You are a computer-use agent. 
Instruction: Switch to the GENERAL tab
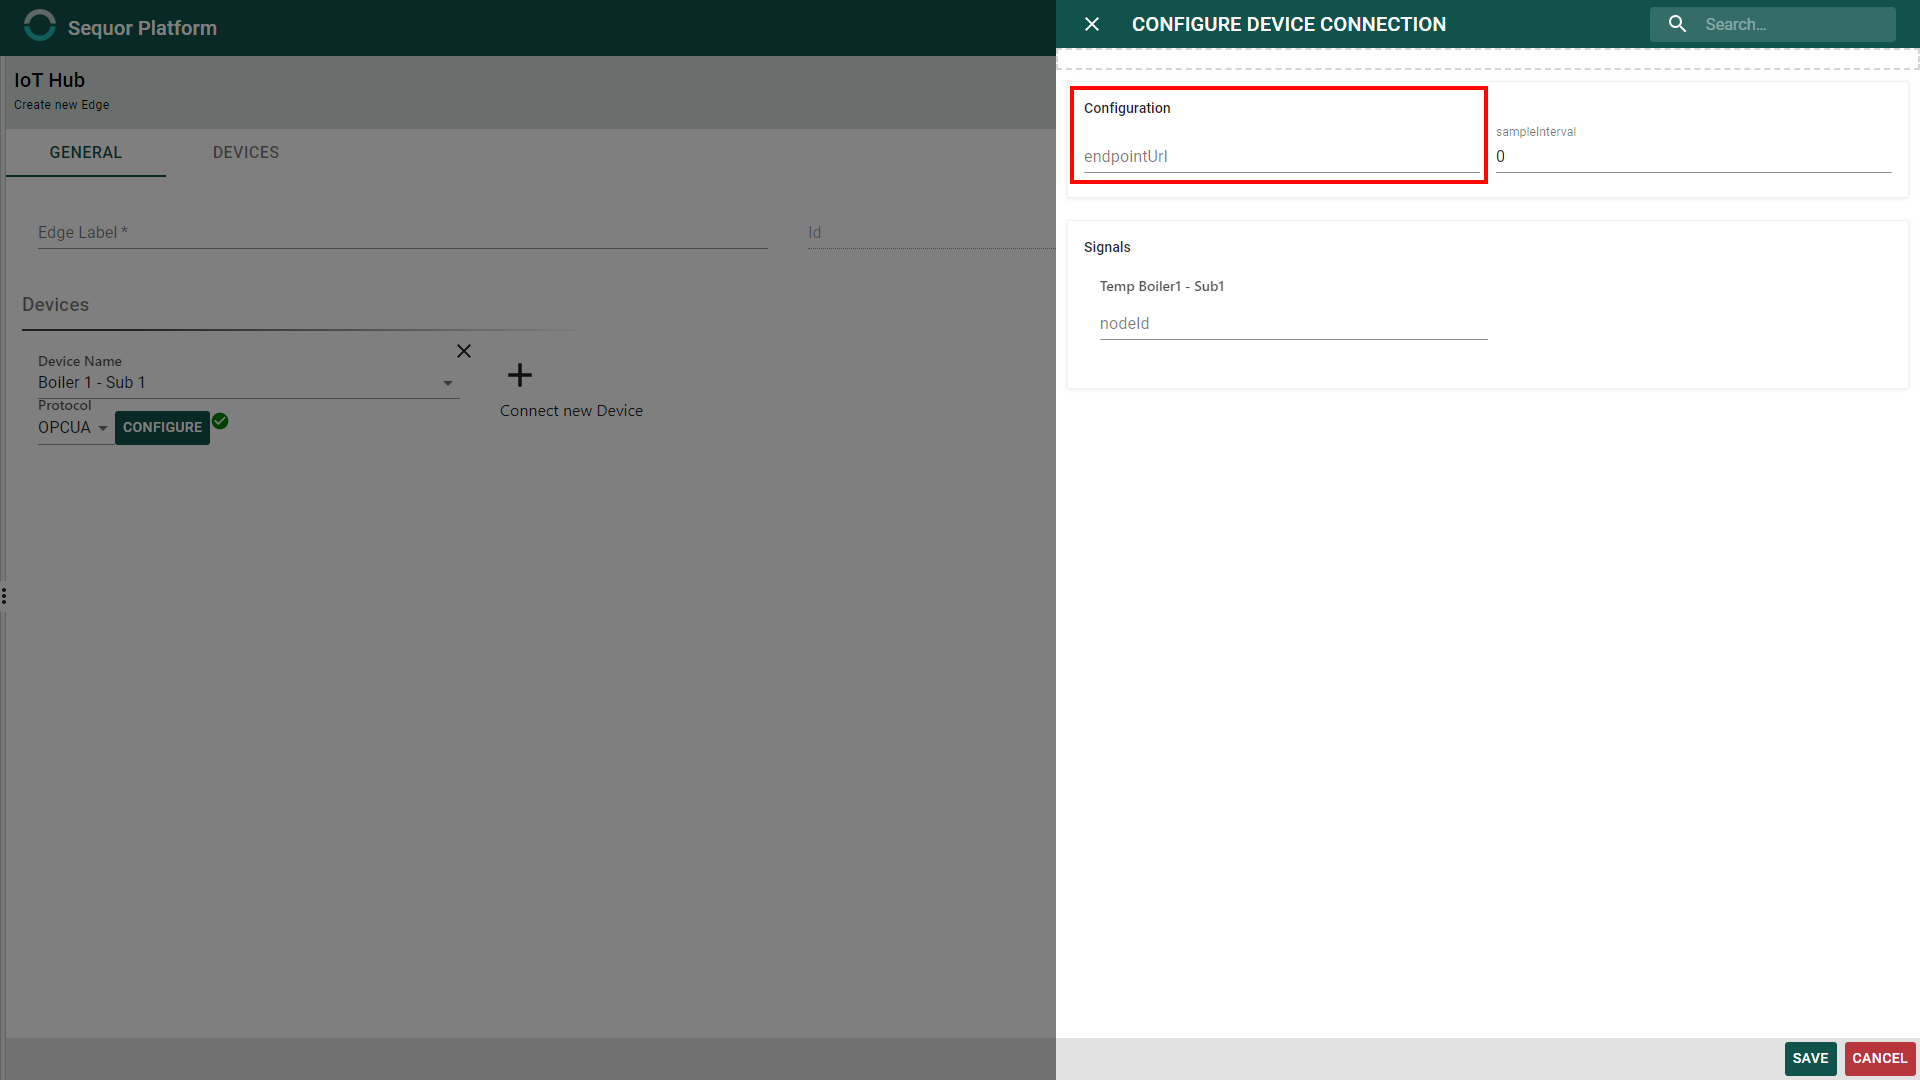coord(86,153)
